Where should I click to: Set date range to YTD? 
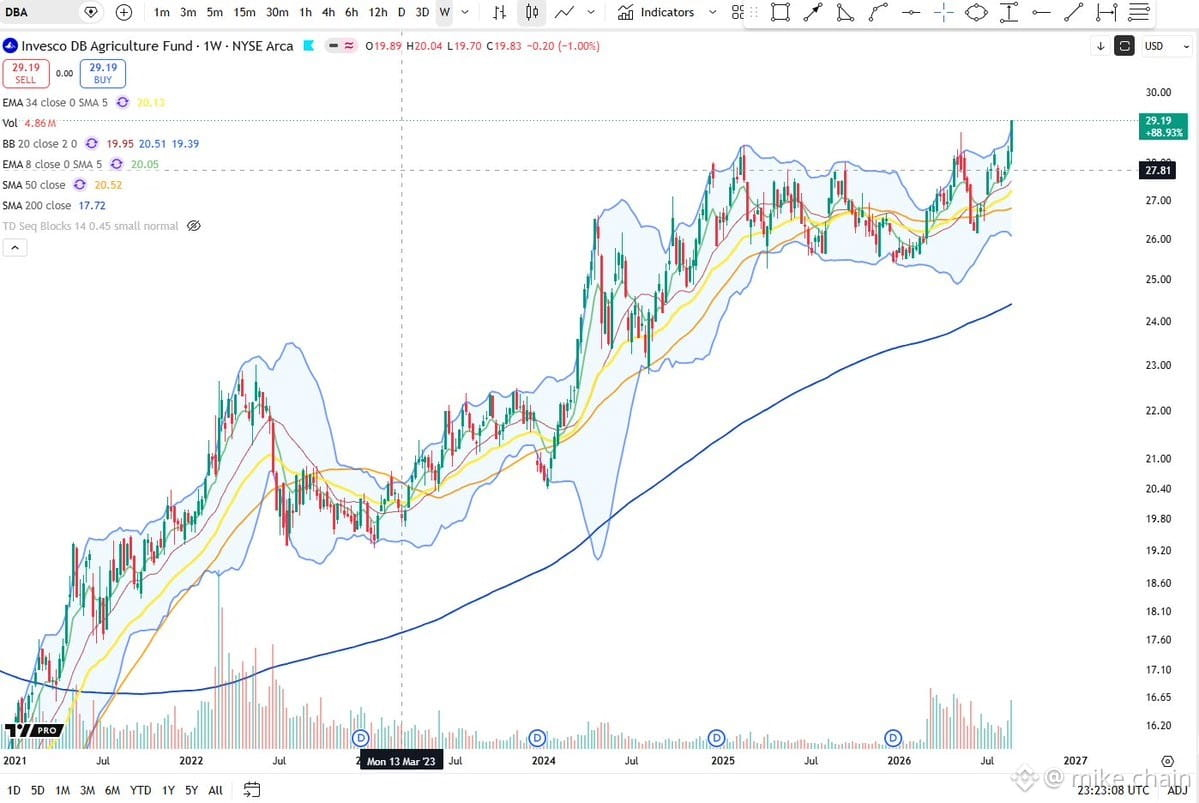[x=141, y=790]
